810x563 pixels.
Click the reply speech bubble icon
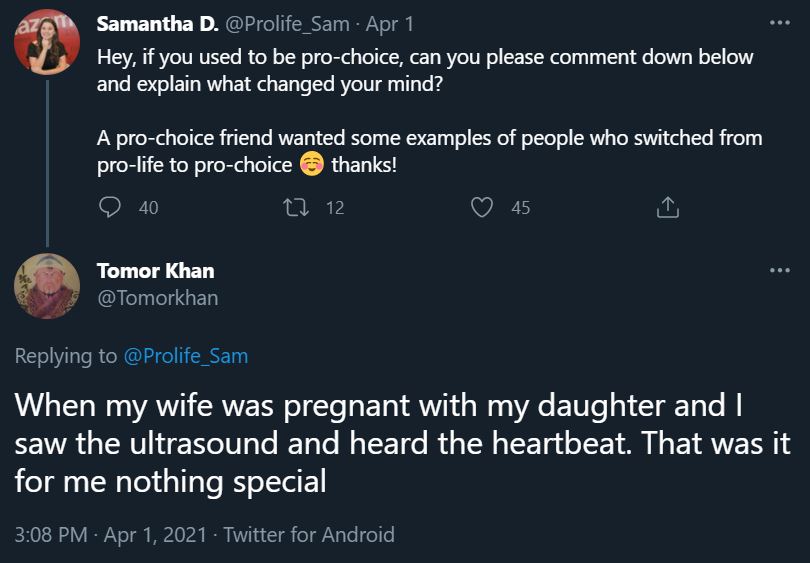tap(112, 207)
